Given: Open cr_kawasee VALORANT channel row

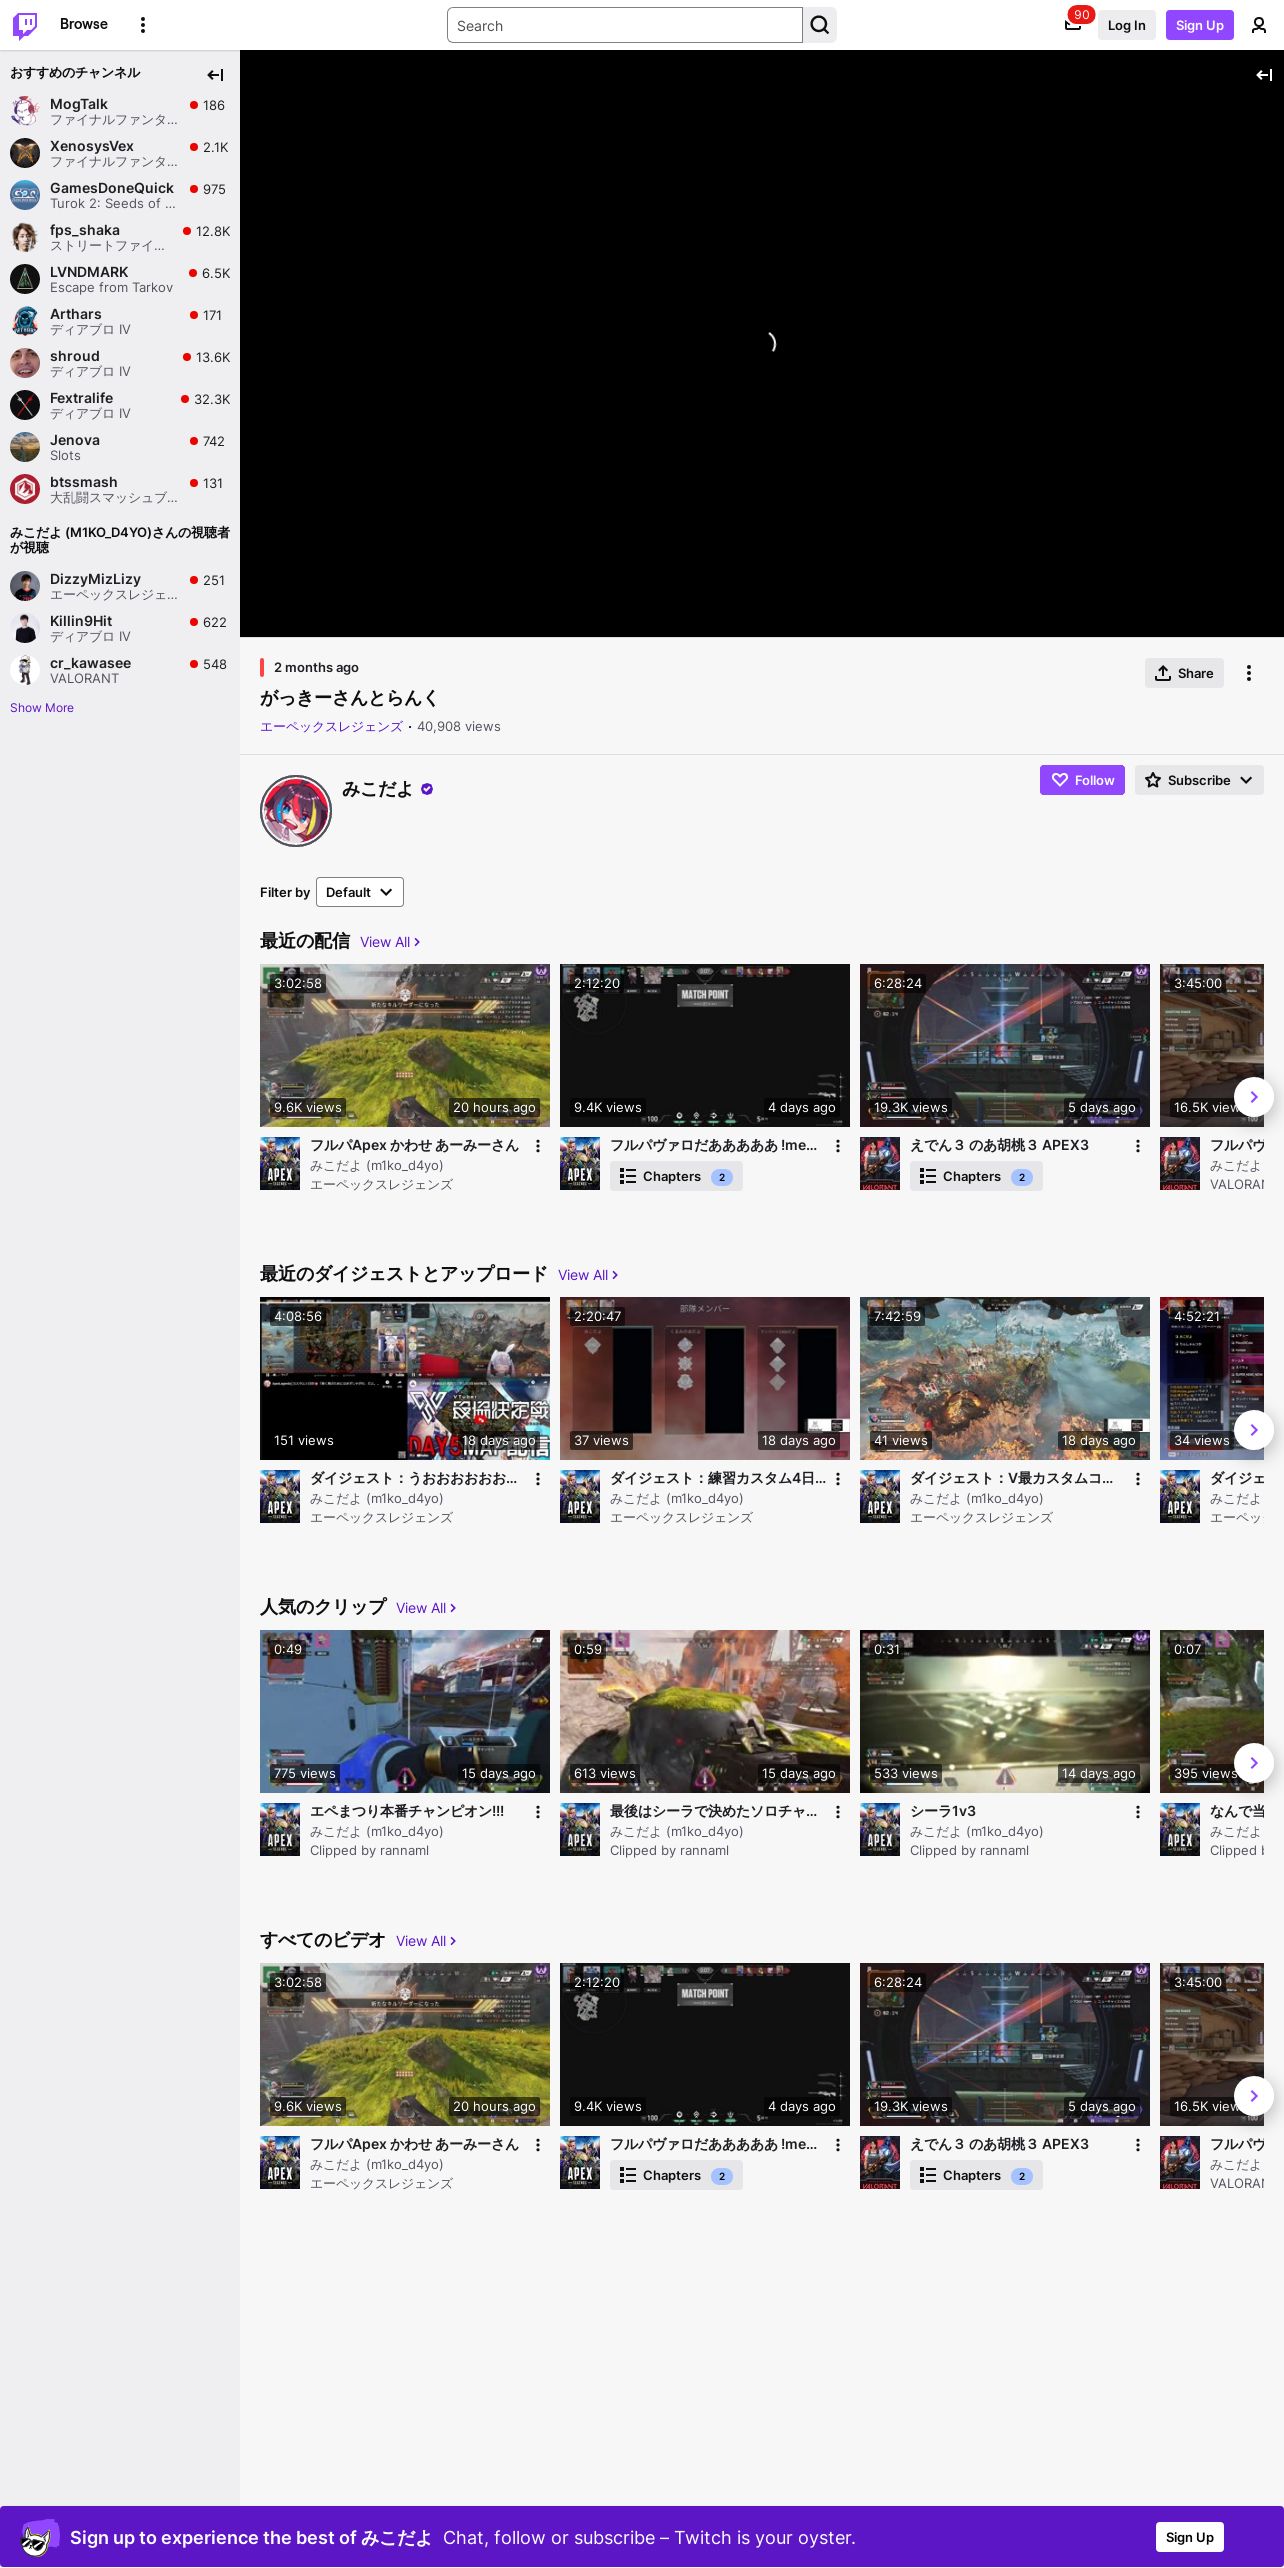Looking at the screenshot, I should [x=120, y=670].
